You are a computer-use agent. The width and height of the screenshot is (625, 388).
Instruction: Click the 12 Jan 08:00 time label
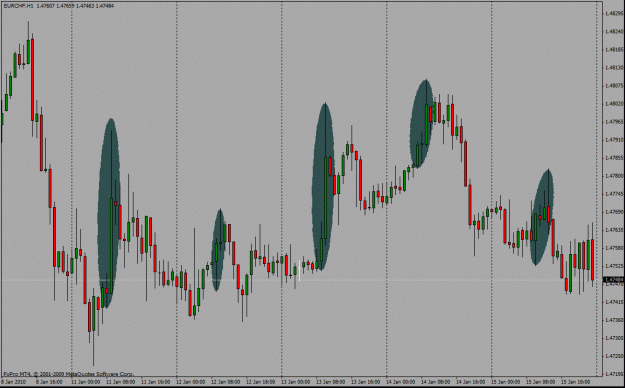(x=226, y=382)
